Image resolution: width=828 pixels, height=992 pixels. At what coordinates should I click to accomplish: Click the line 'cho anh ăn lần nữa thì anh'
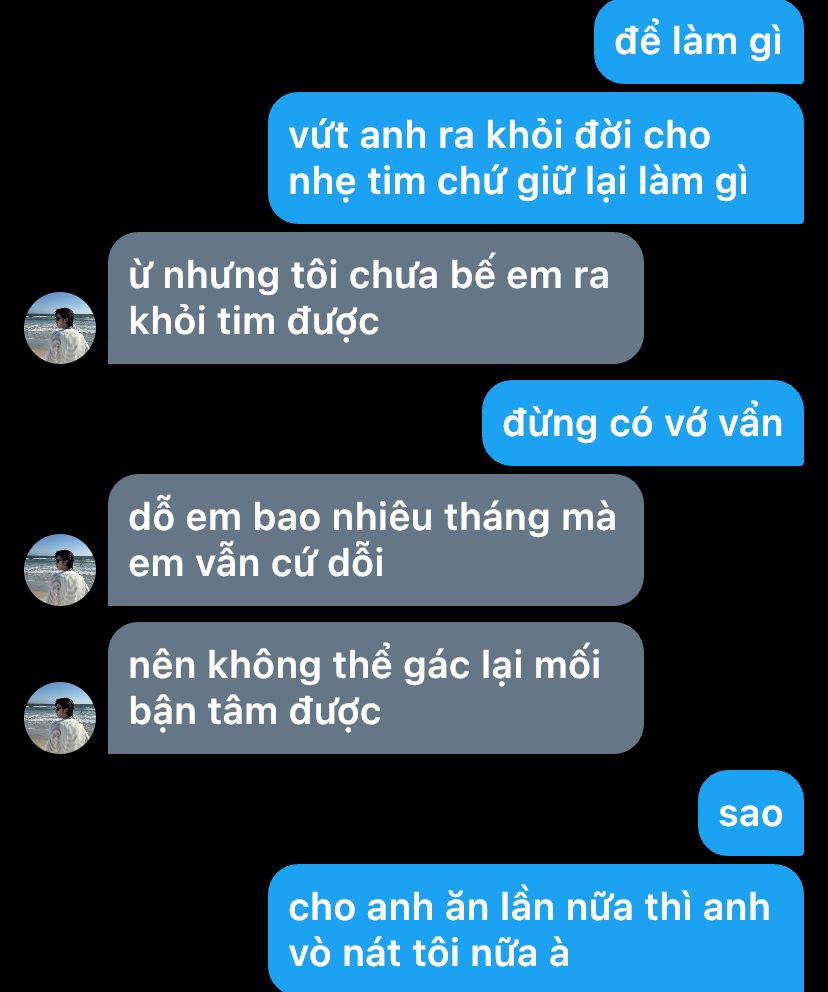click(x=529, y=907)
